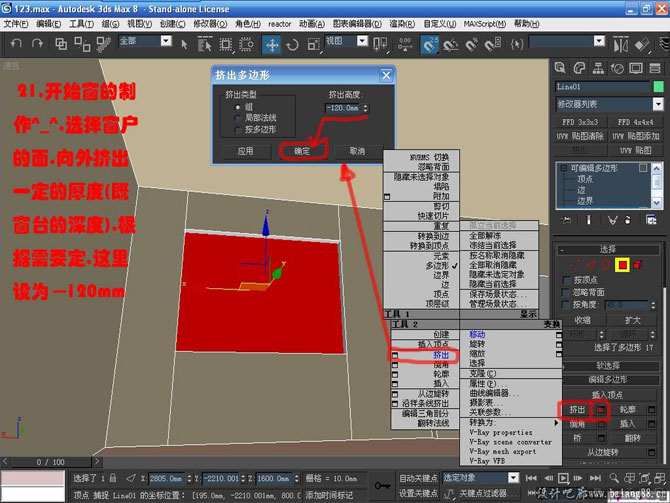Select Polygon sub-object level icon
This screenshot has height=503, width=670.
[623, 265]
